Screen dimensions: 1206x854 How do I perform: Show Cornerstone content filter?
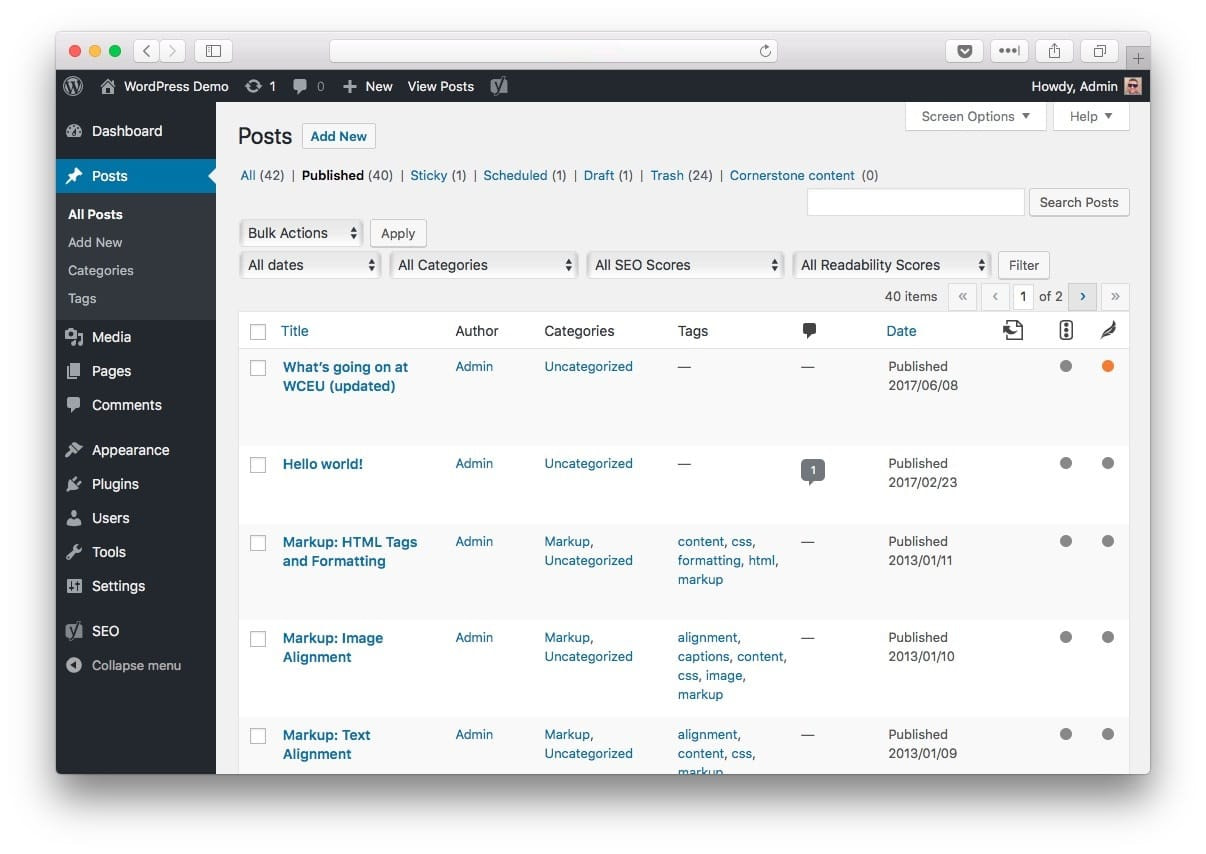click(792, 175)
